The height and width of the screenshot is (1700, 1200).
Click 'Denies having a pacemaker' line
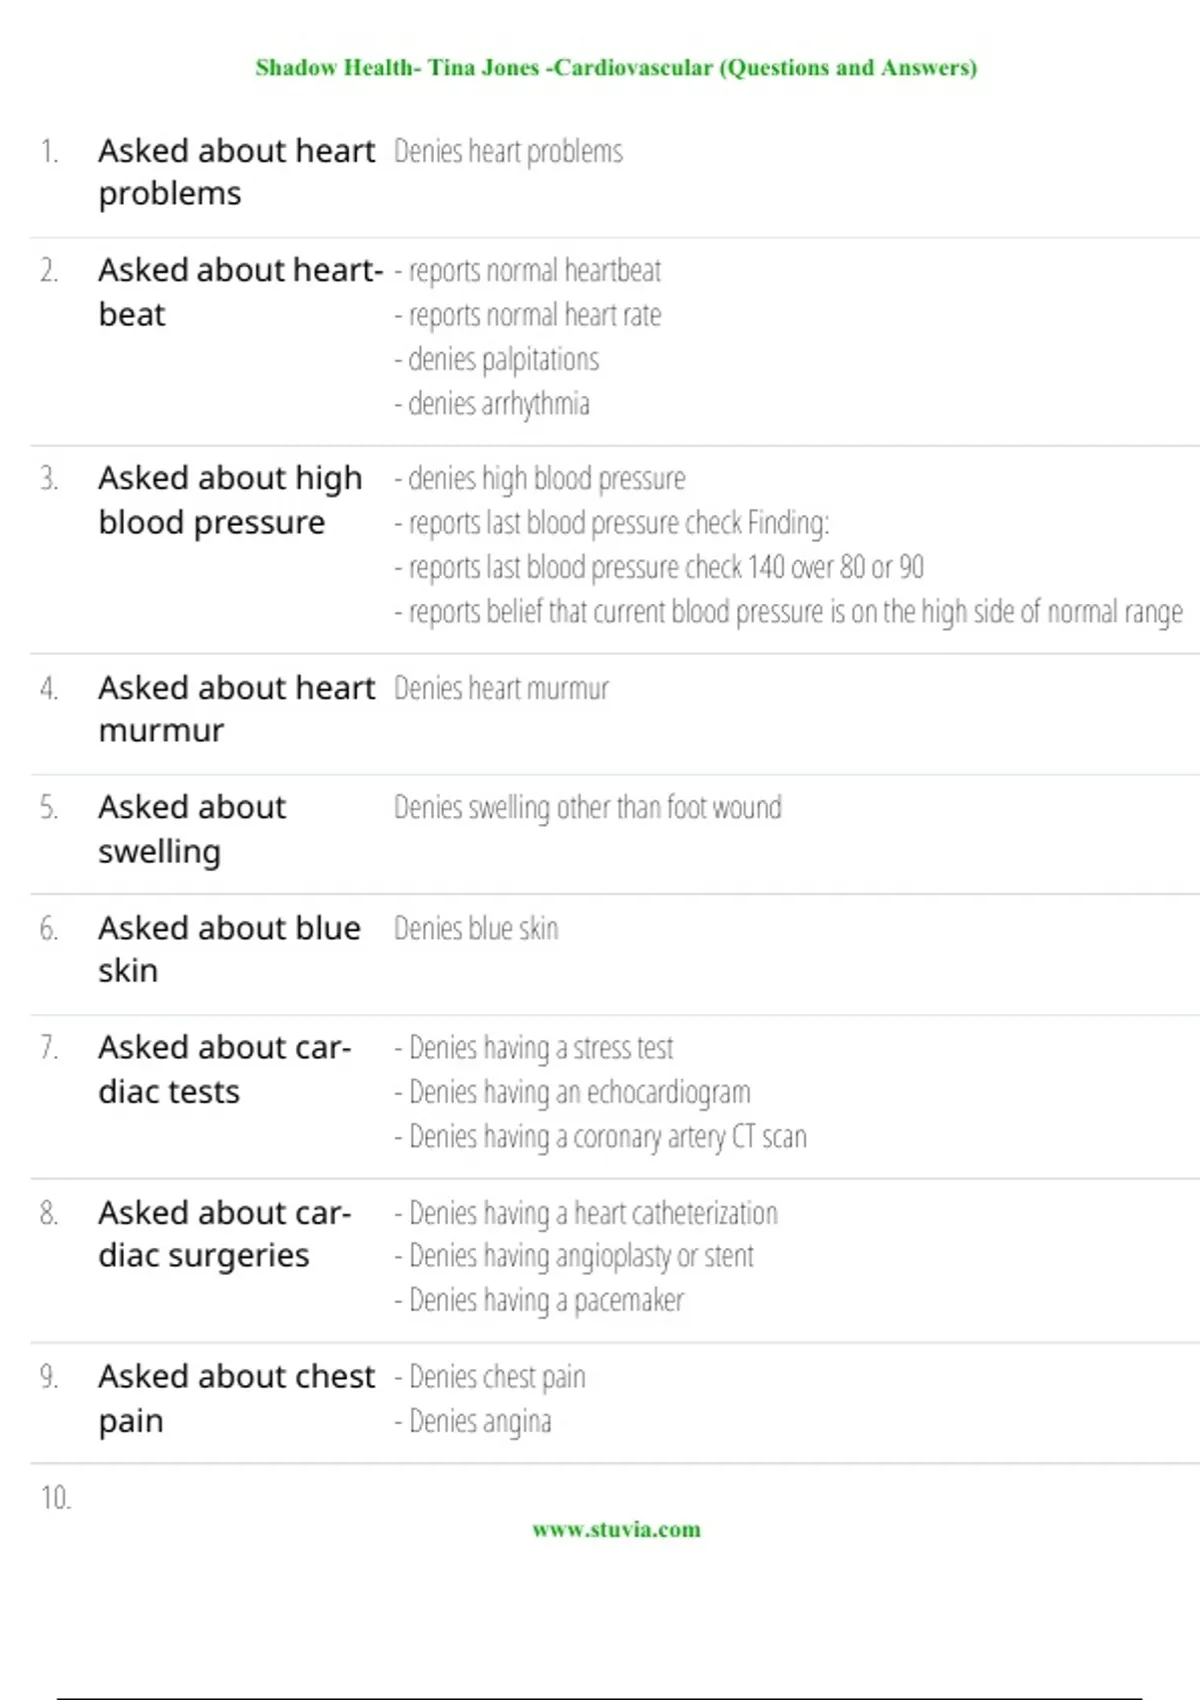(x=539, y=1301)
